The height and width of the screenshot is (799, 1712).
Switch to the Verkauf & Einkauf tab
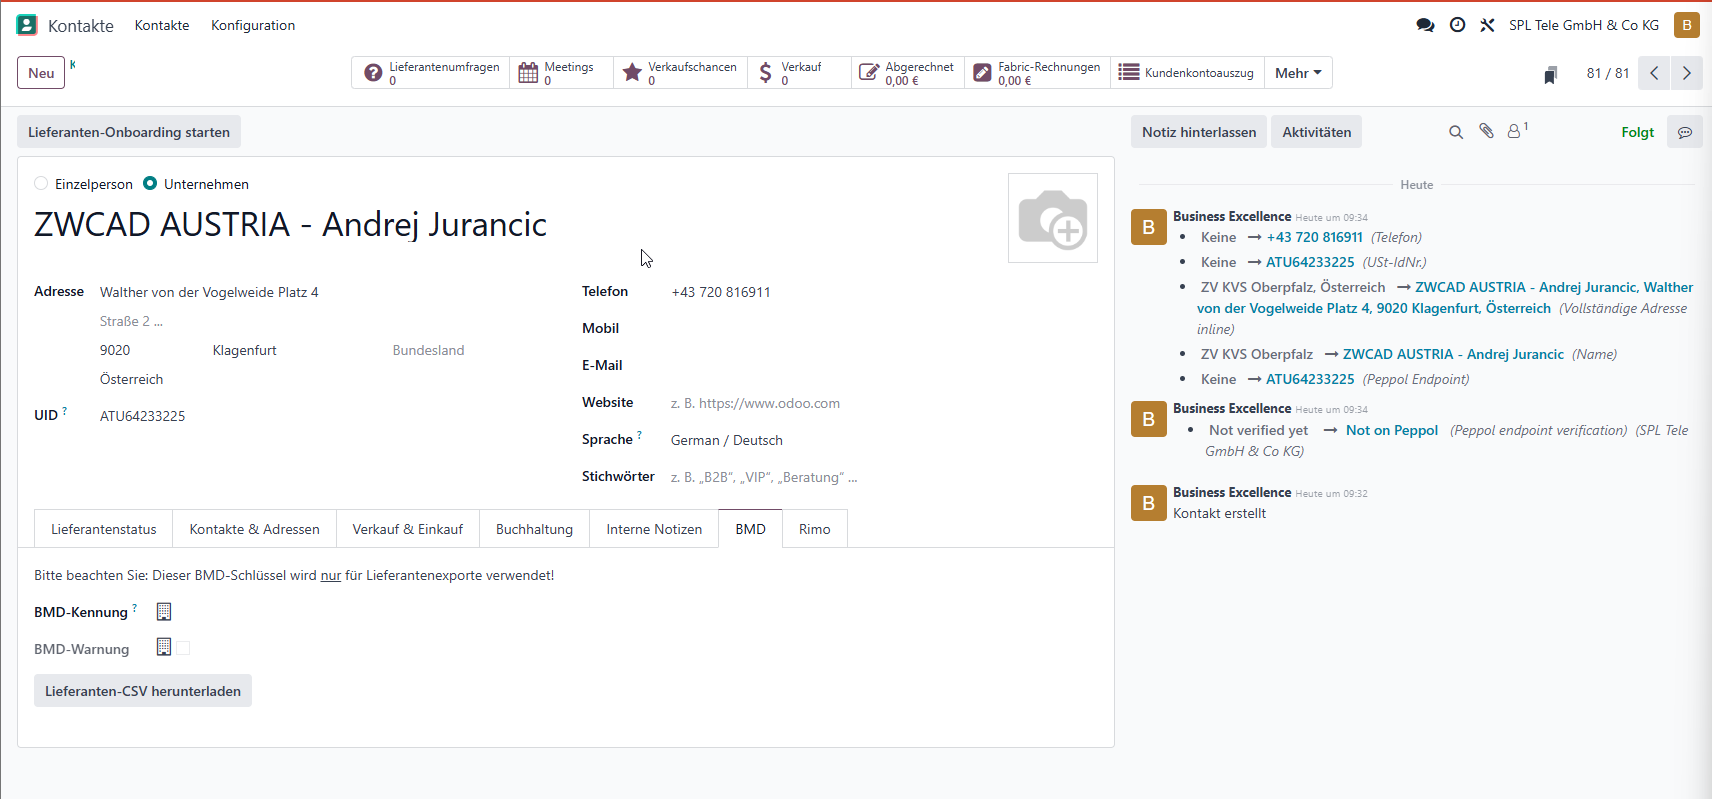click(x=408, y=529)
